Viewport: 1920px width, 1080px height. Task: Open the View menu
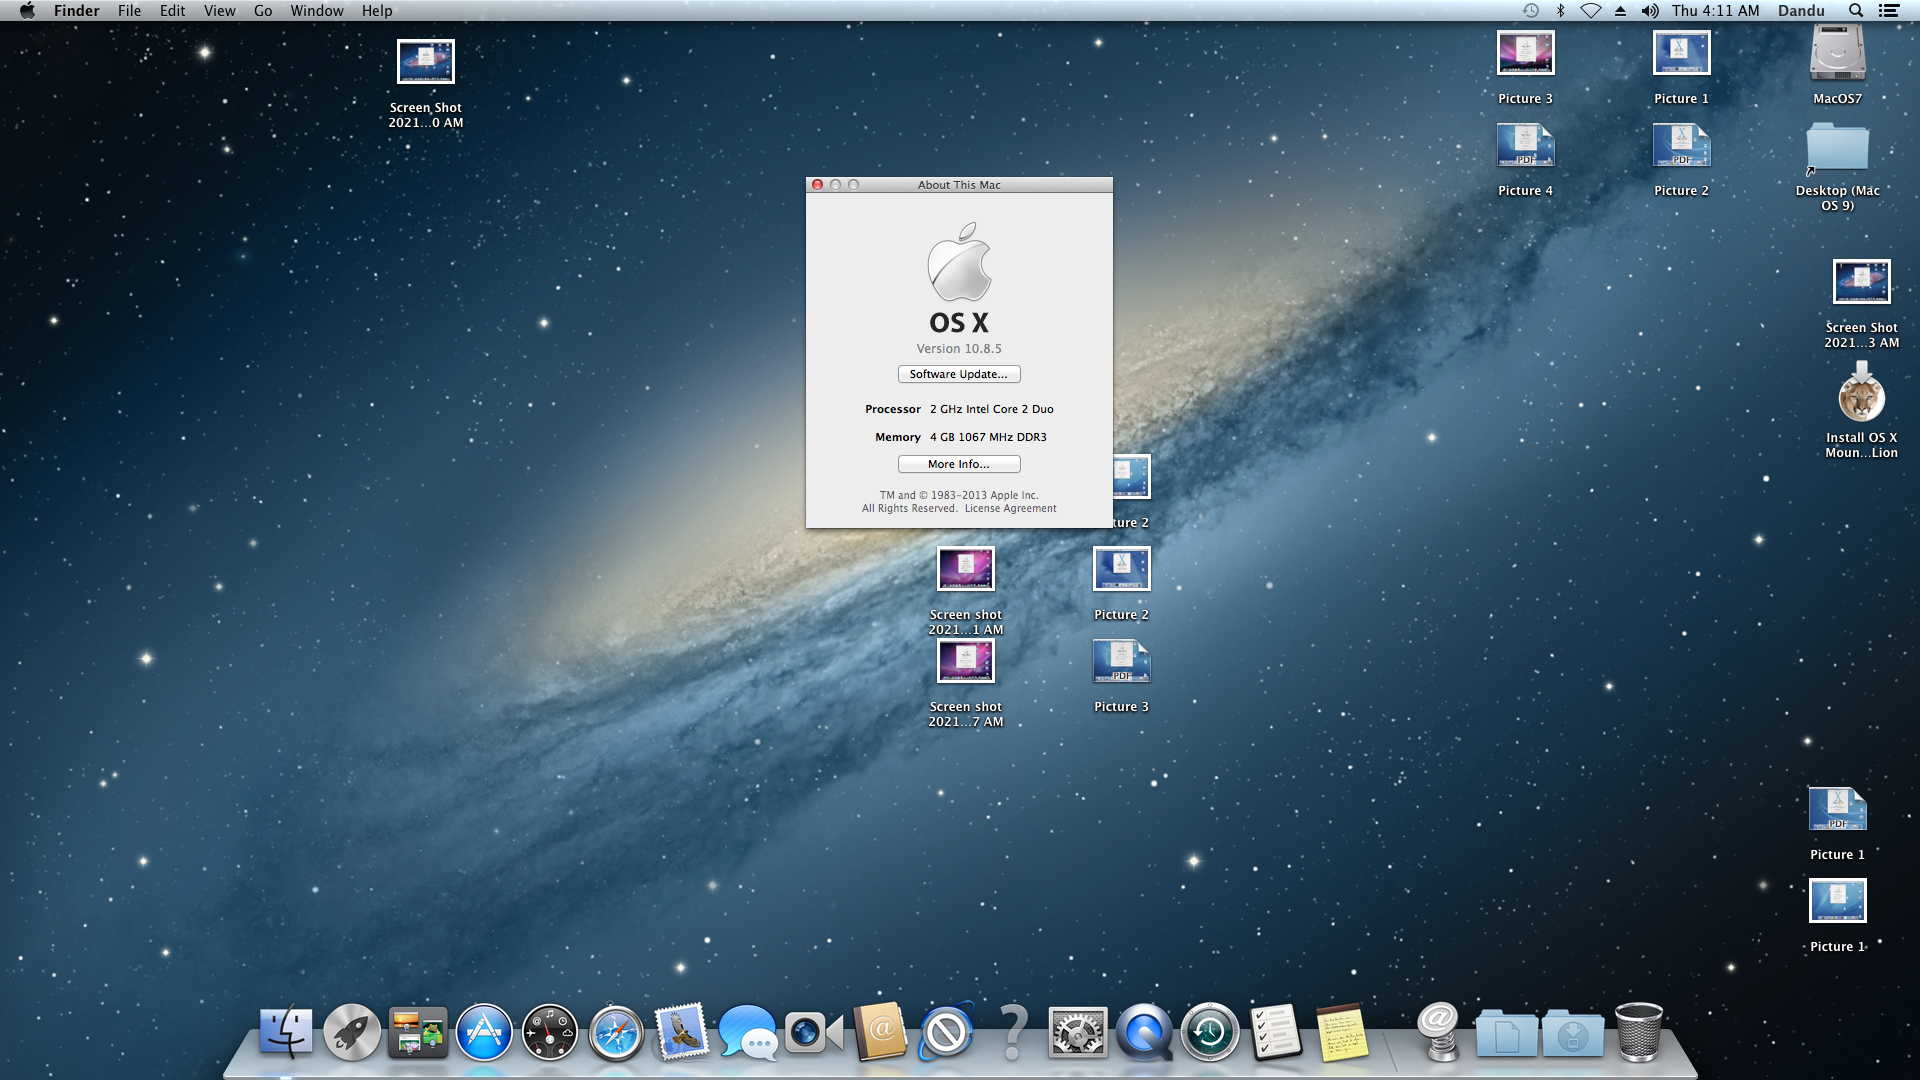(x=219, y=10)
